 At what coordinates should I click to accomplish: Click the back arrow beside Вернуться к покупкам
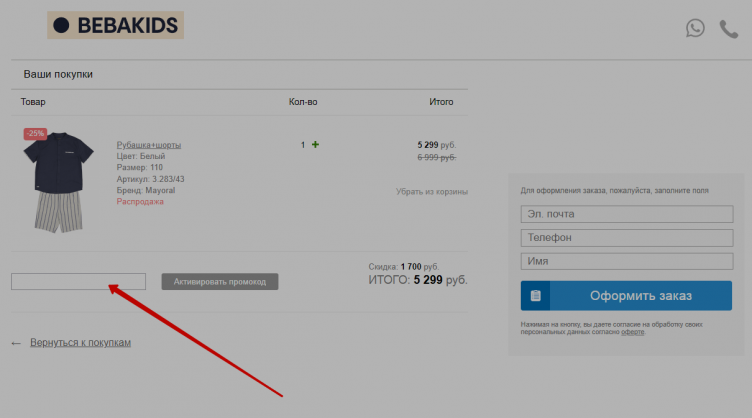[x=16, y=343]
